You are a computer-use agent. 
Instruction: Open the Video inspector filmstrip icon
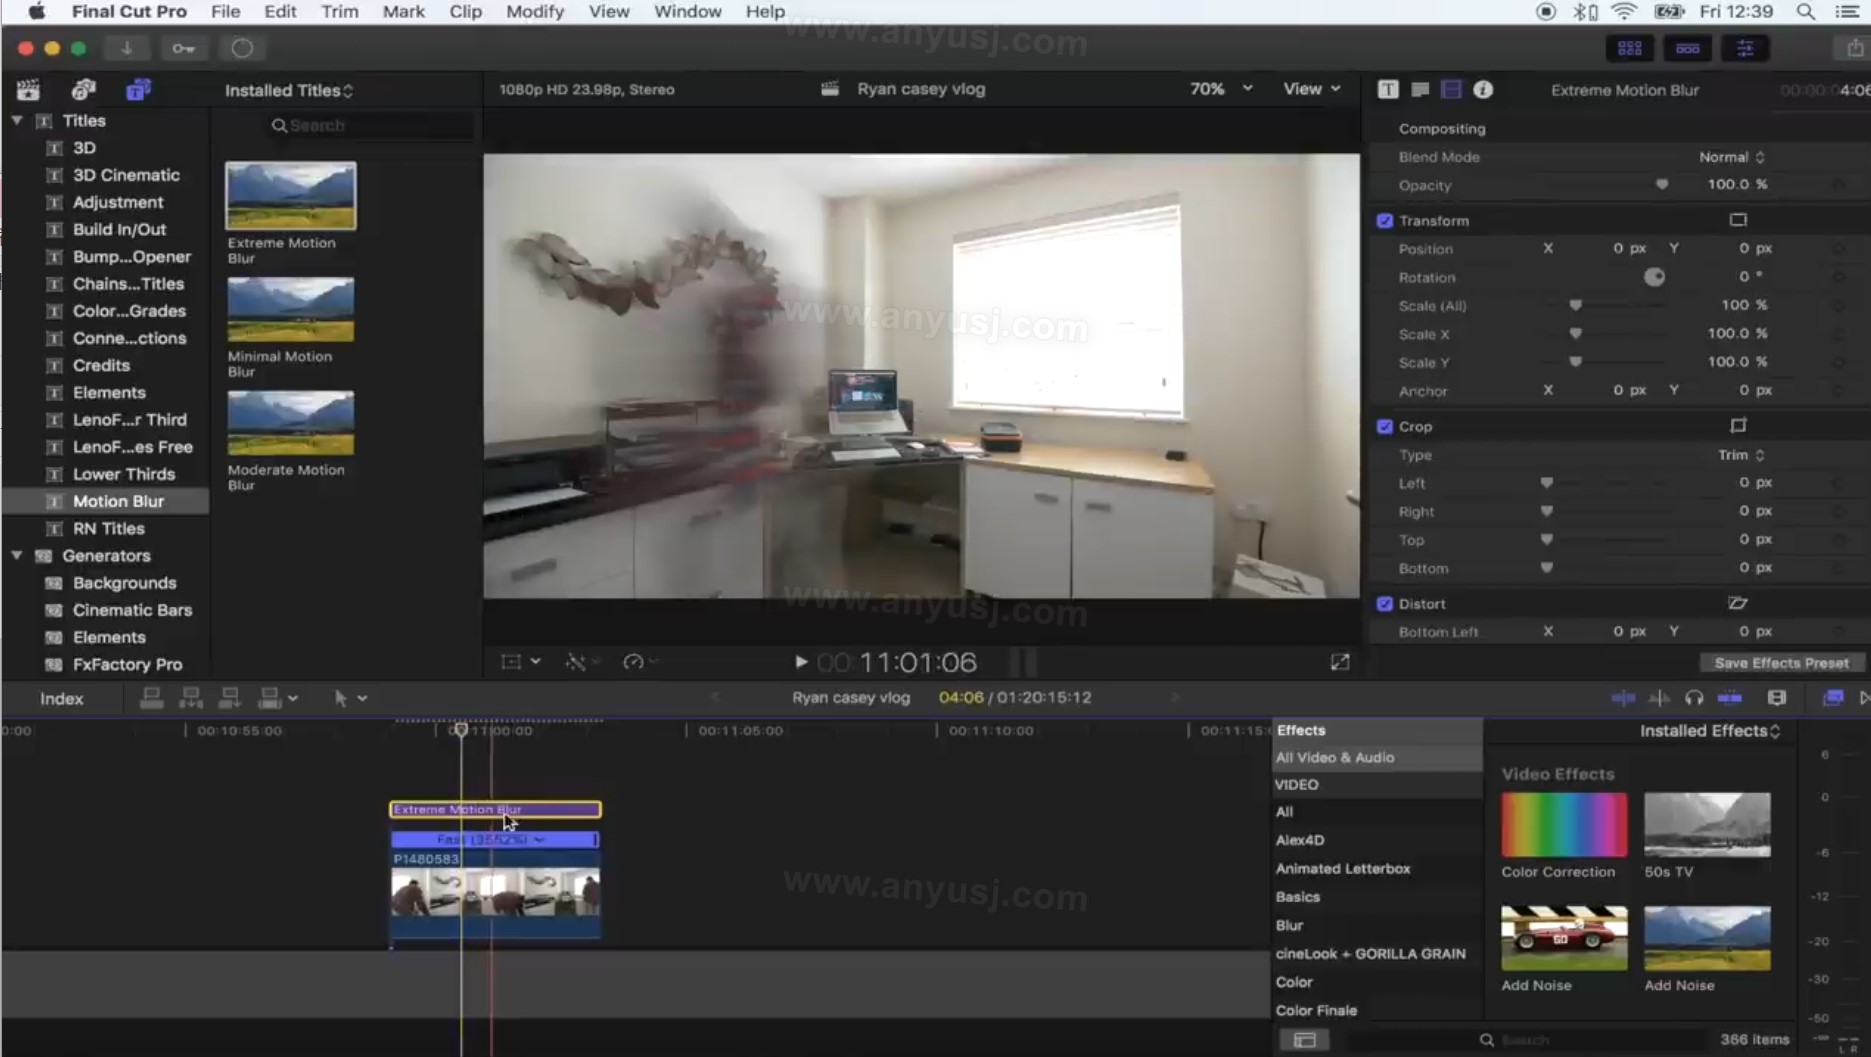[1451, 89]
